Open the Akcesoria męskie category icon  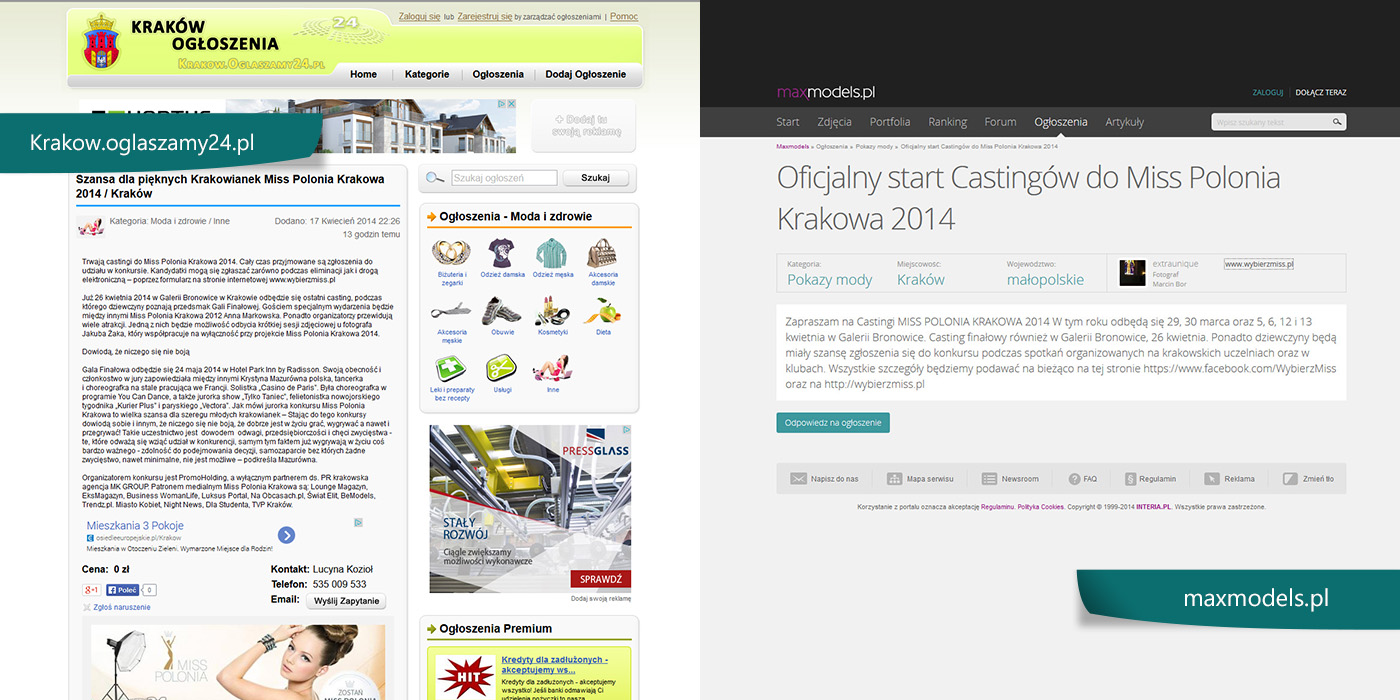pyautogui.click(x=451, y=311)
